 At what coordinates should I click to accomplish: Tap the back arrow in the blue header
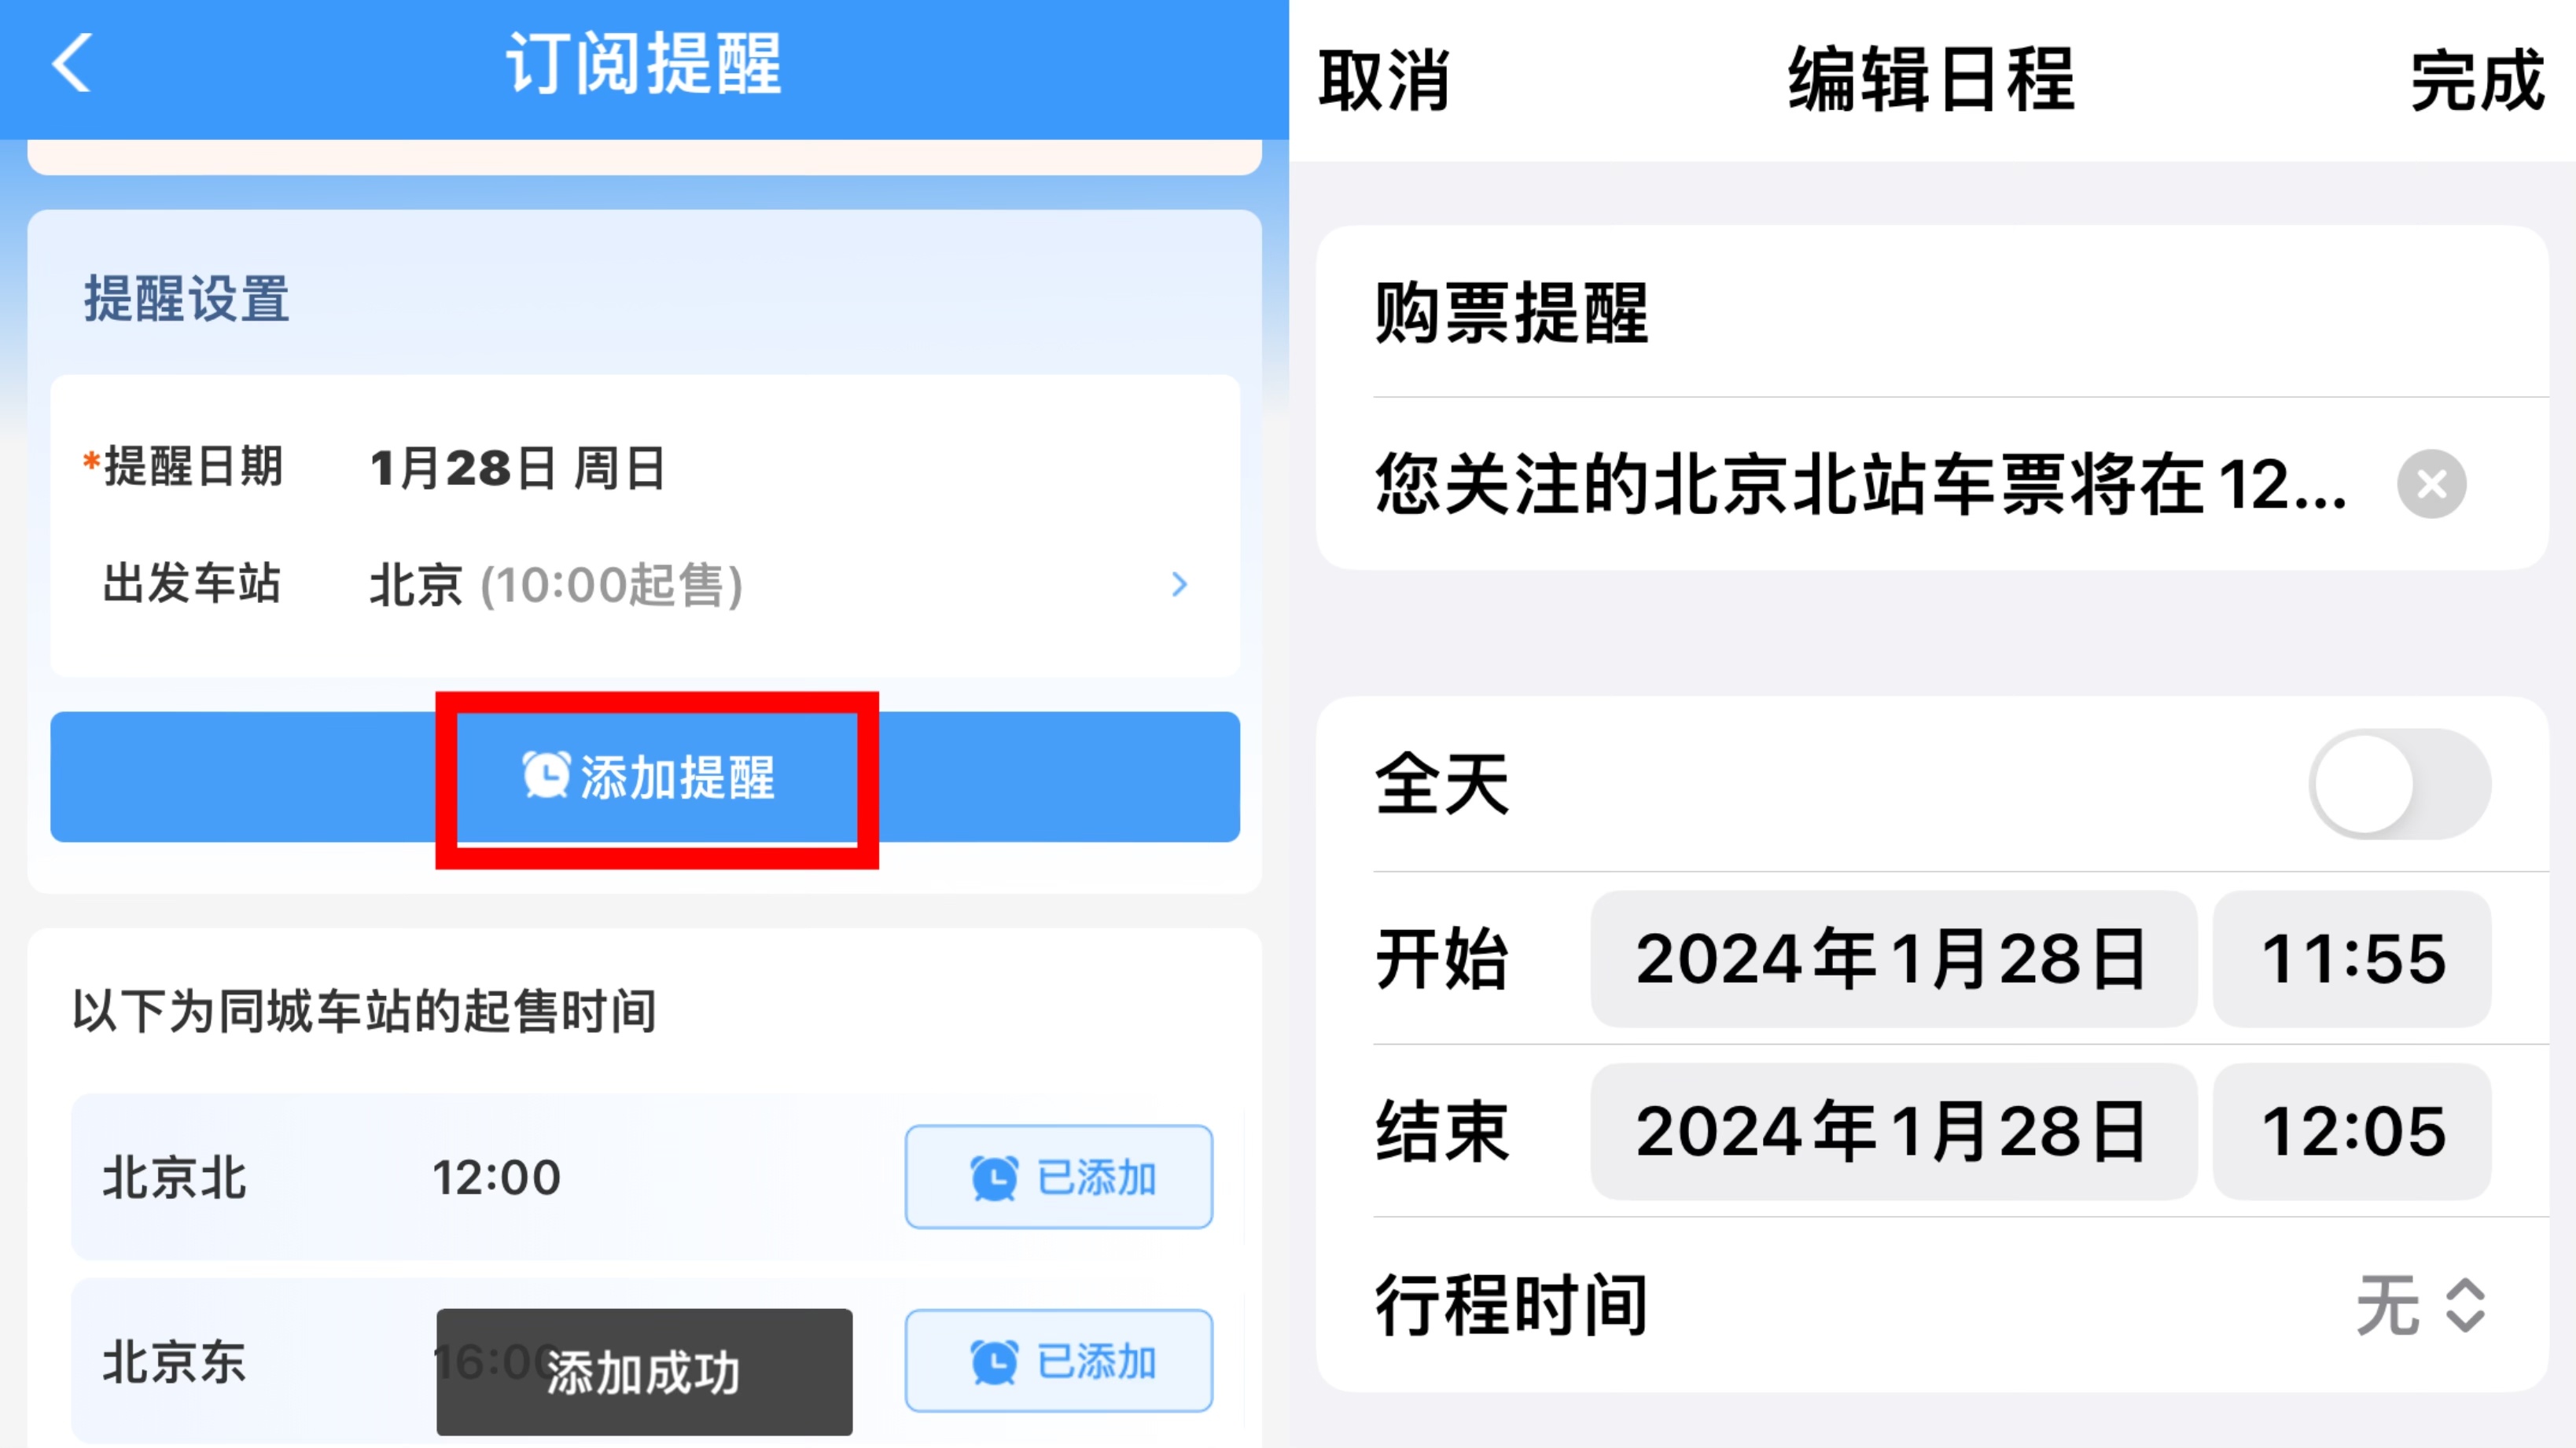(72, 63)
